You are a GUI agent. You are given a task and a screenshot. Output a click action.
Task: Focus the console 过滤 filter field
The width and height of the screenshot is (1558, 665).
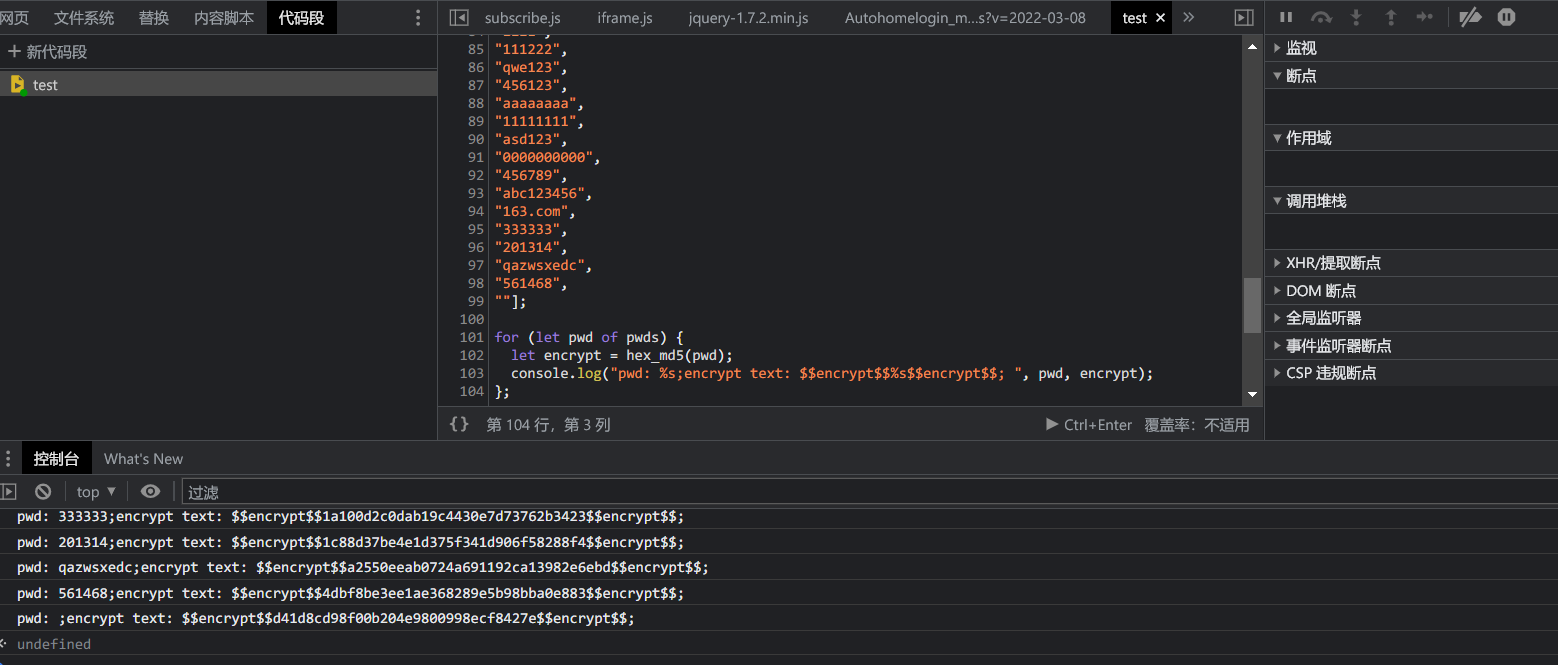coord(868,491)
